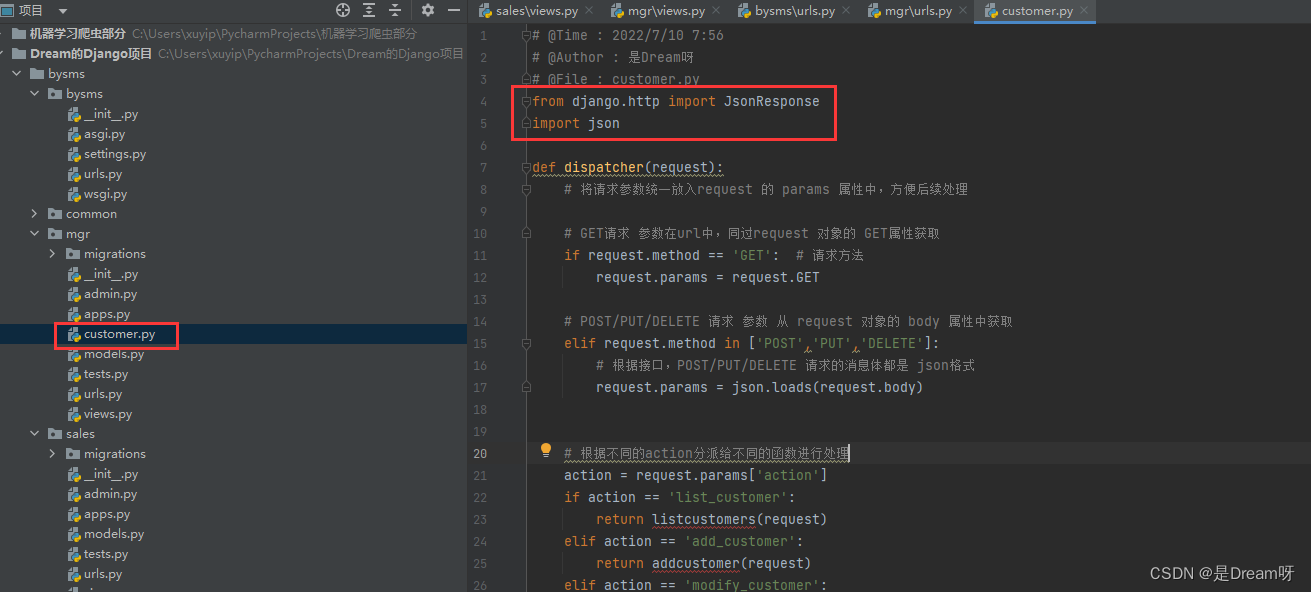The image size is (1311, 592).
Task: Fold the header comment at line 1
Action: [526, 35]
